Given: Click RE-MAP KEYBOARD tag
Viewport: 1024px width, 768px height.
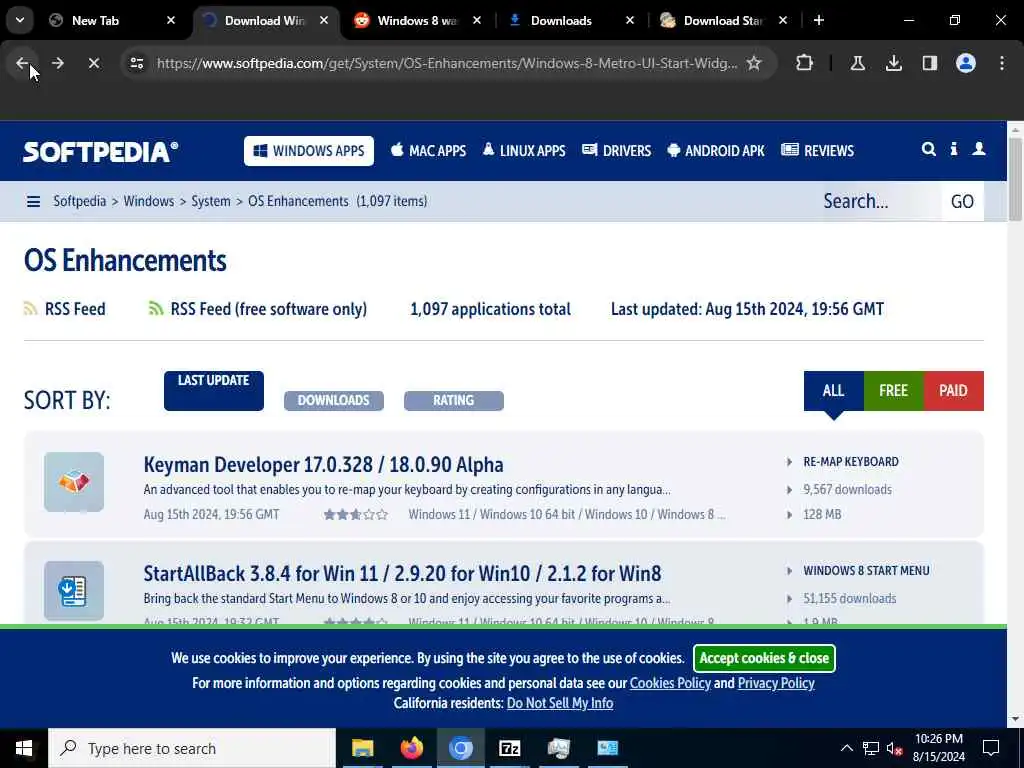Looking at the screenshot, I should point(851,462).
